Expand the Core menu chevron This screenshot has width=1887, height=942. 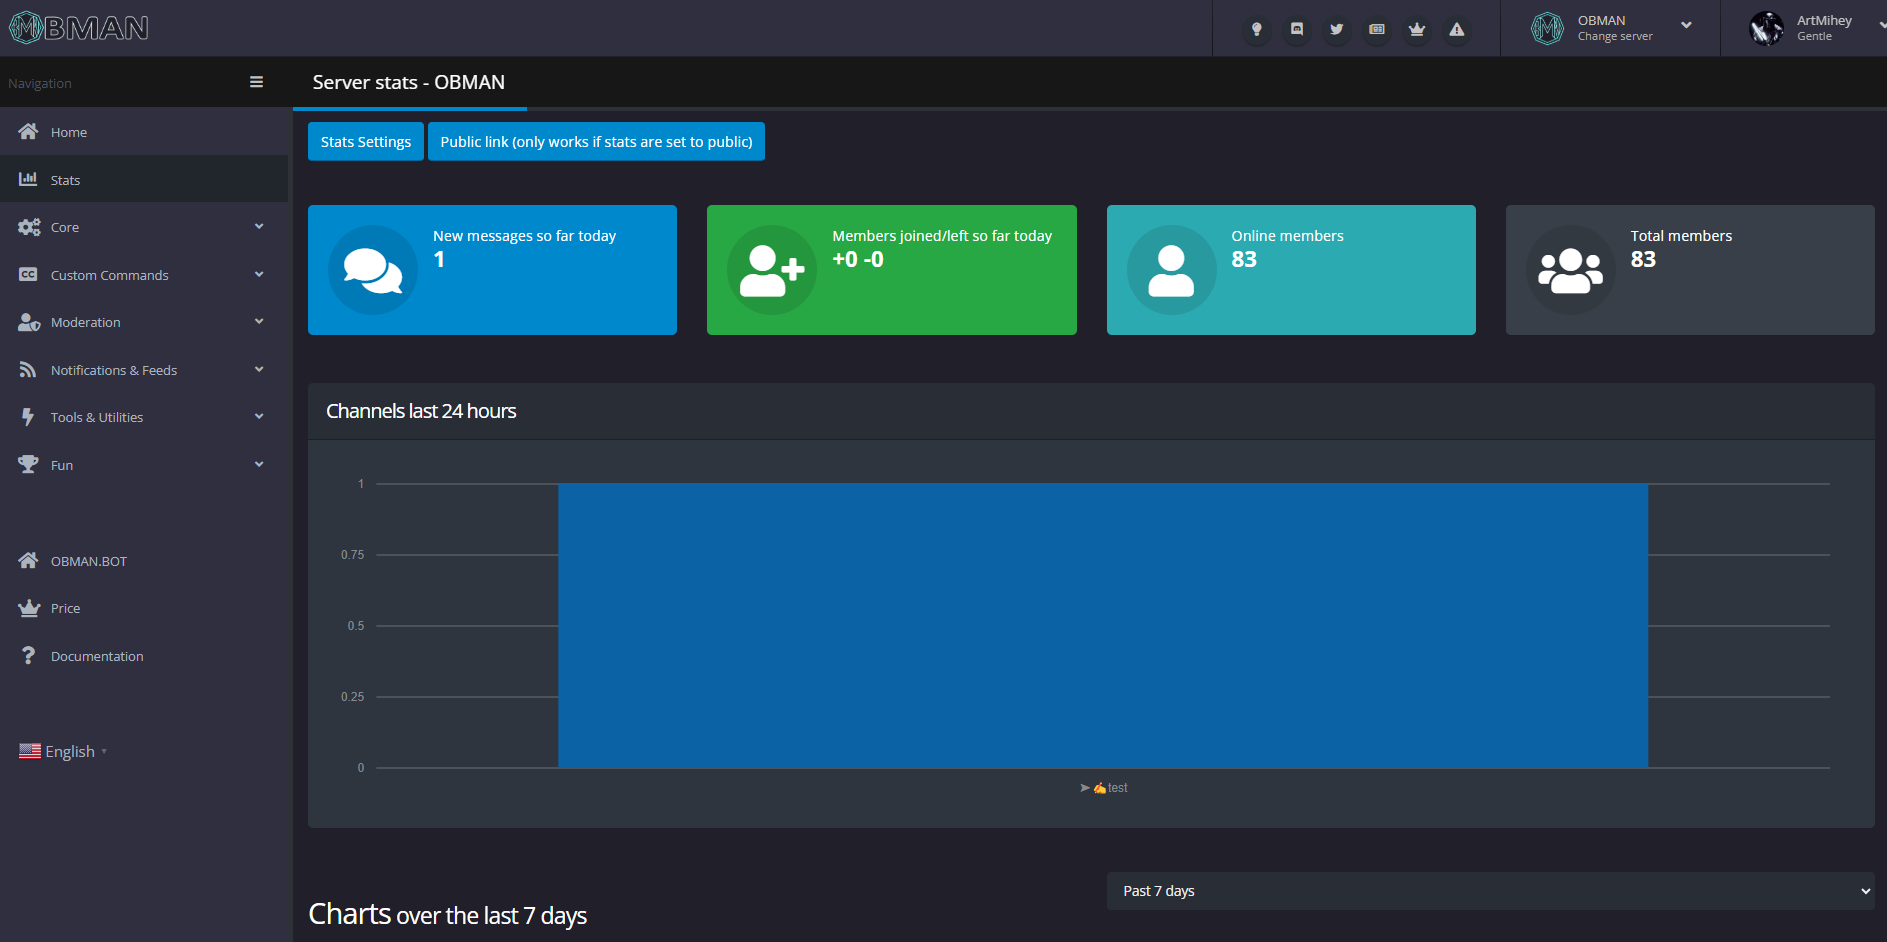point(259,226)
